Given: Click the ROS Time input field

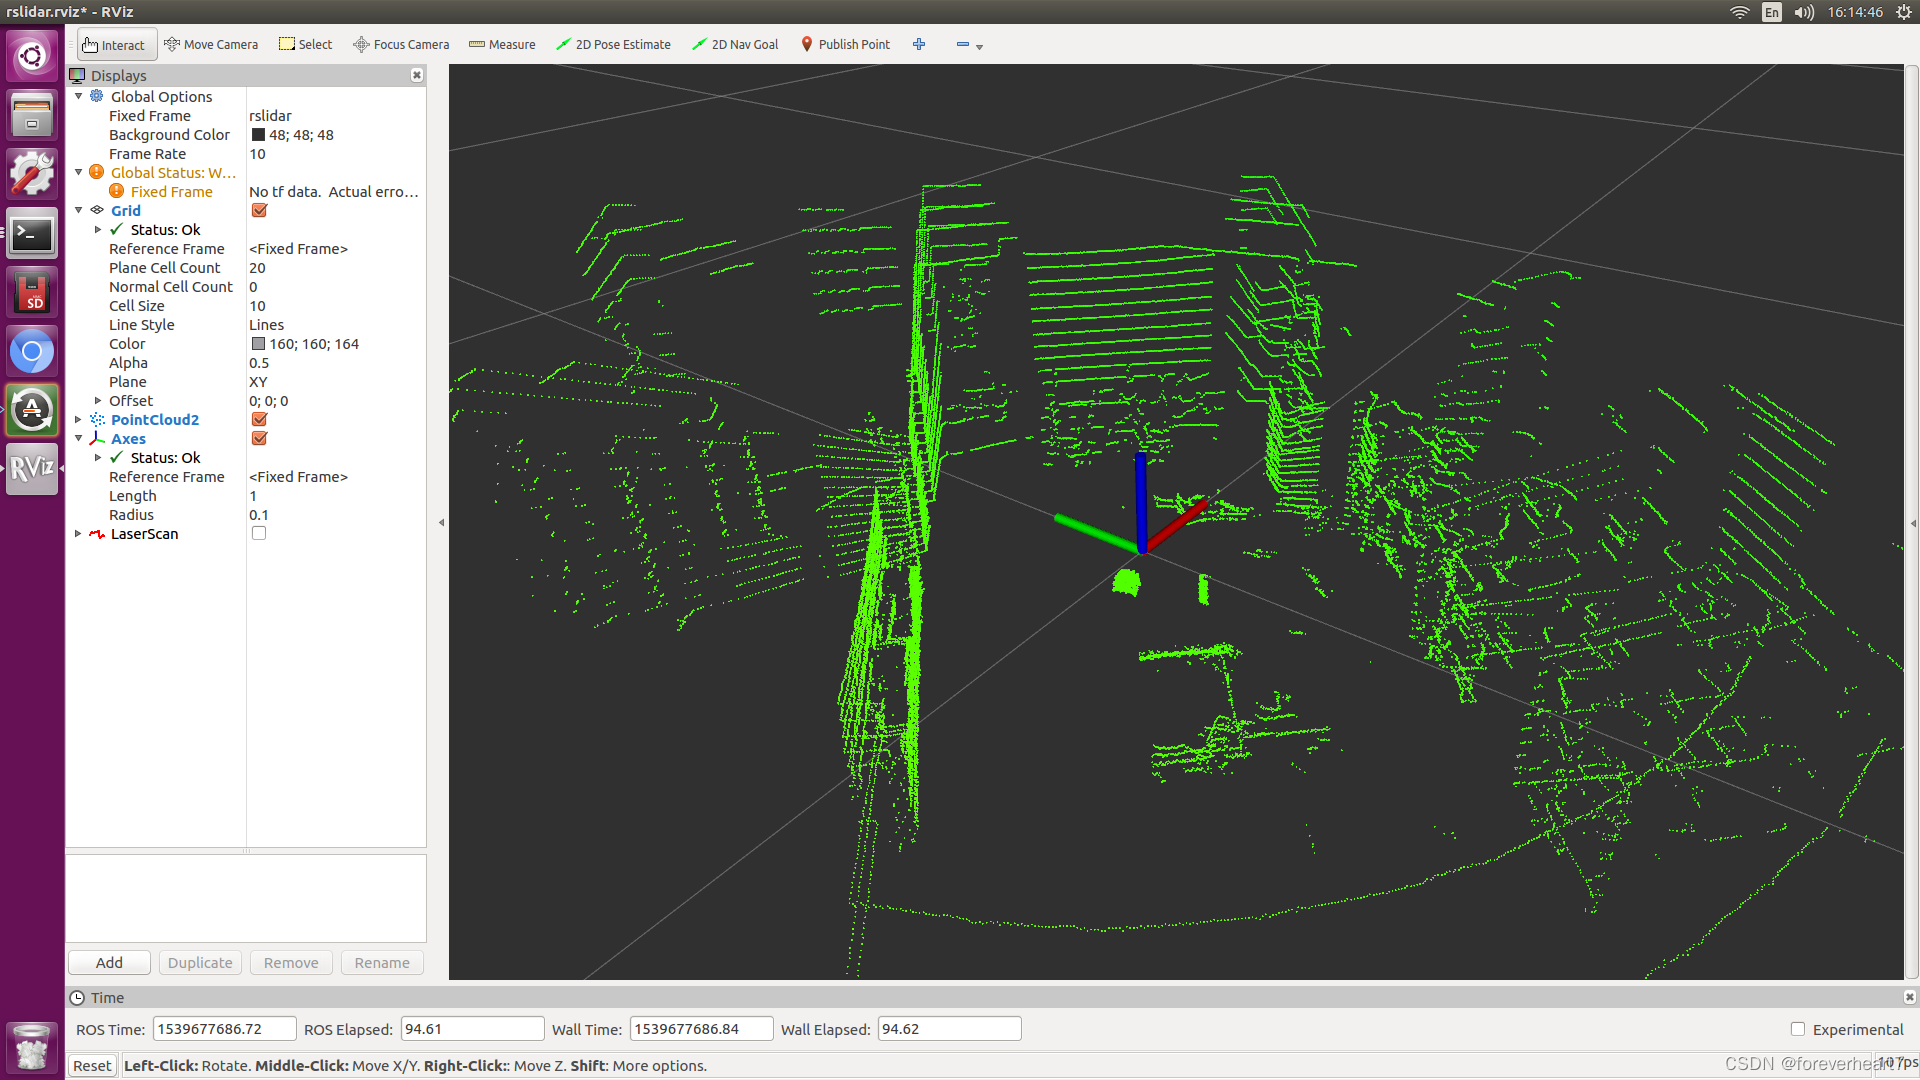Looking at the screenshot, I should click(x=224, y=1028).
